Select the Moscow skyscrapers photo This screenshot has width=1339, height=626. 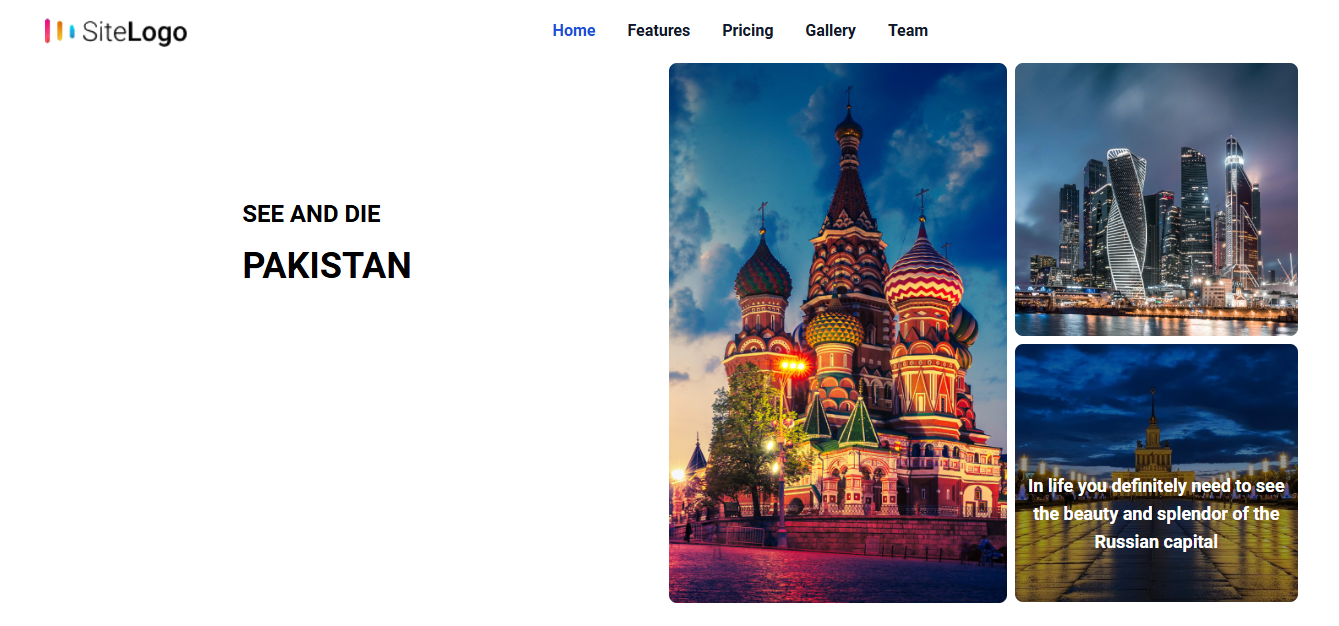tap(1156, 199)
